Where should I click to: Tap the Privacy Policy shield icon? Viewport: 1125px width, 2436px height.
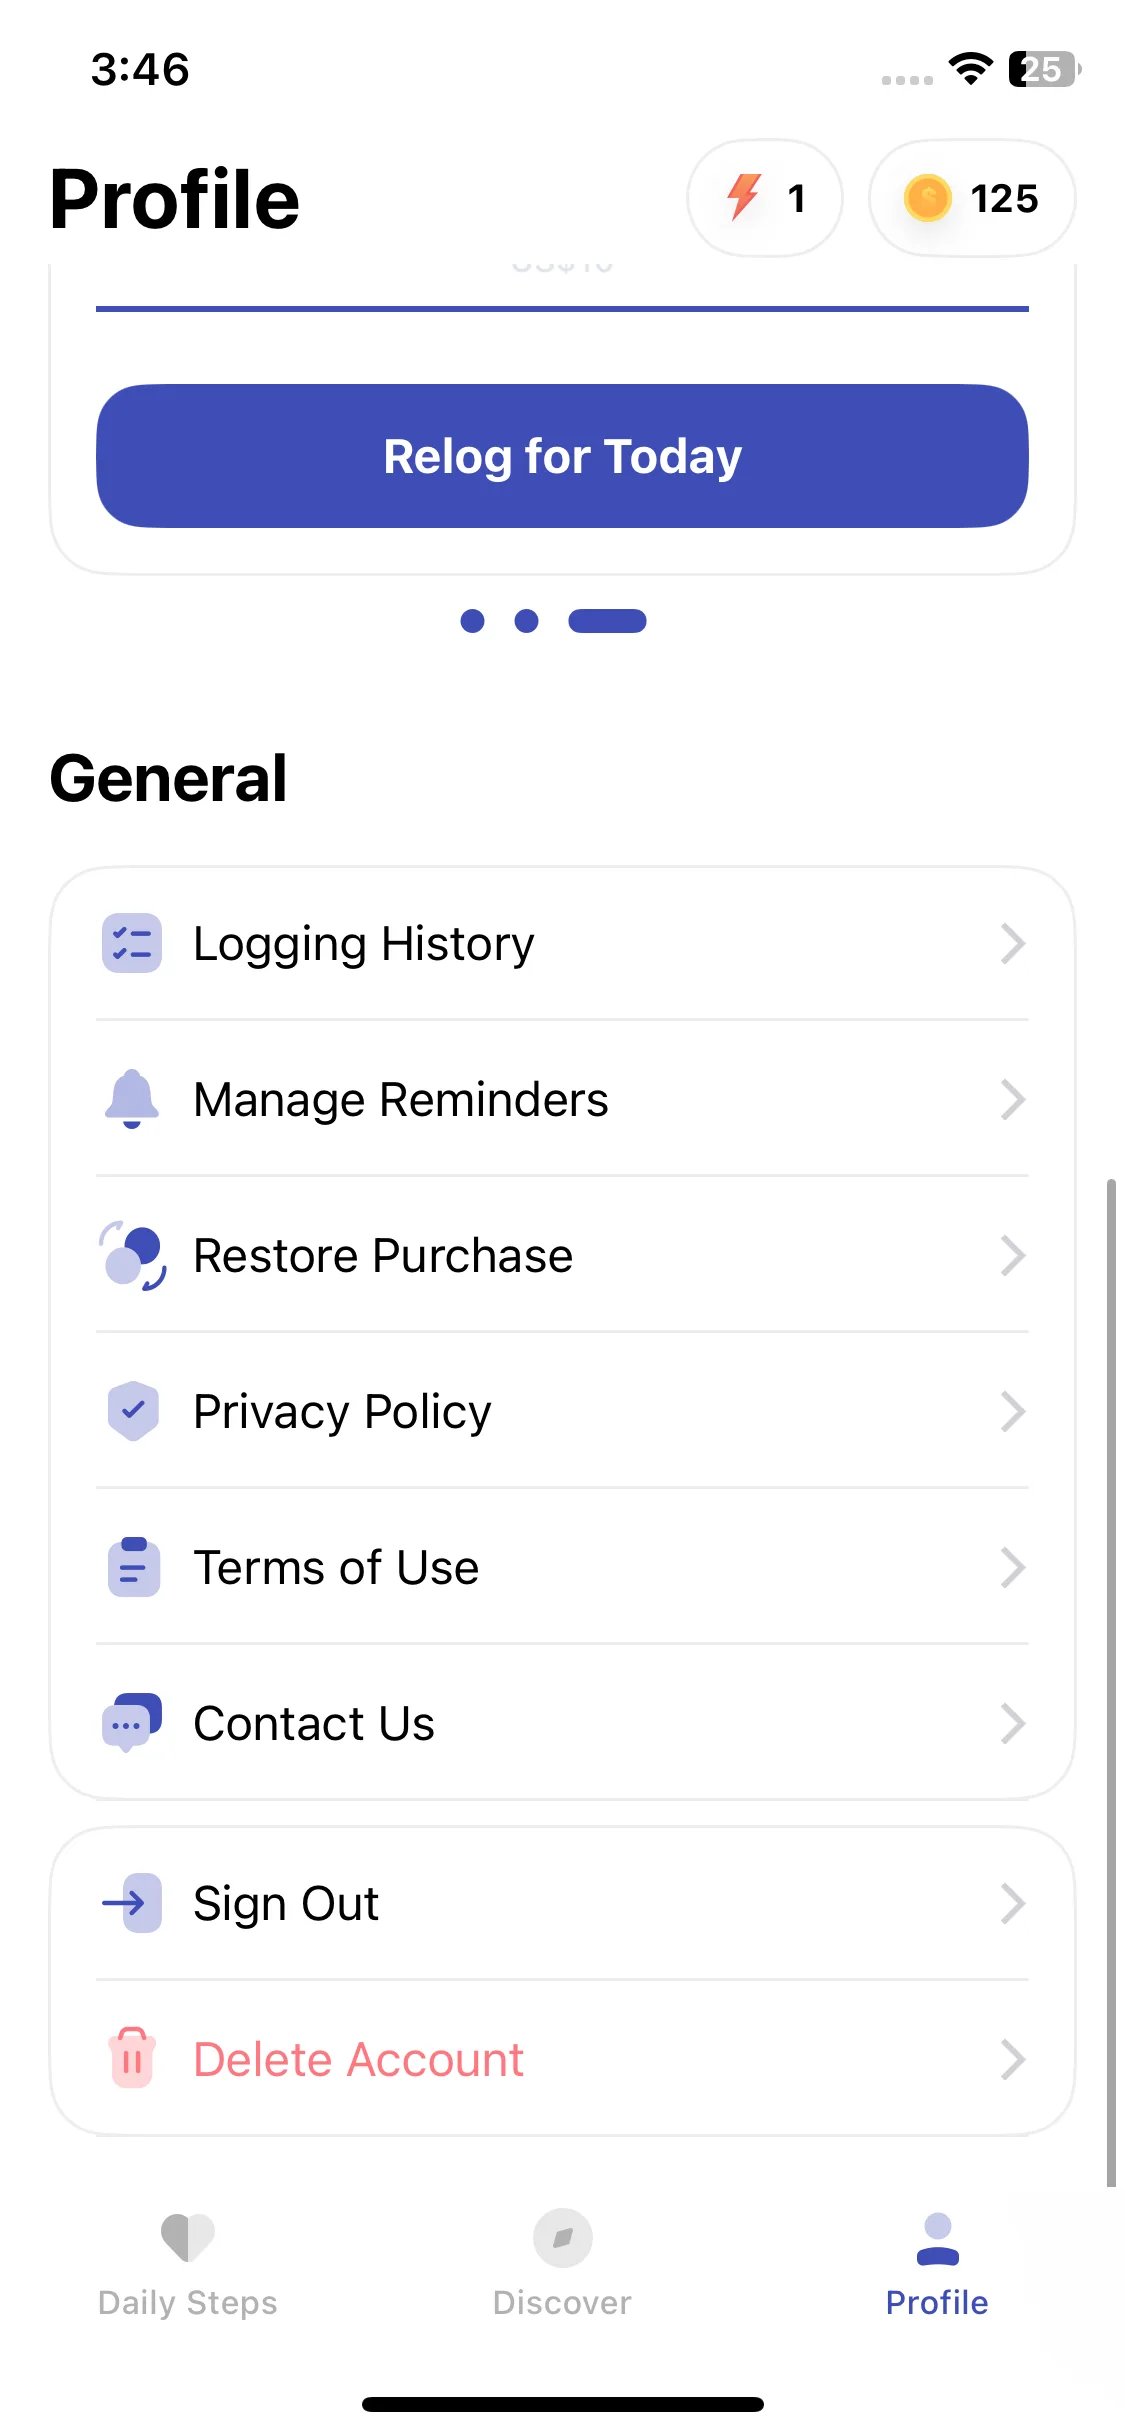(133, 1411)
